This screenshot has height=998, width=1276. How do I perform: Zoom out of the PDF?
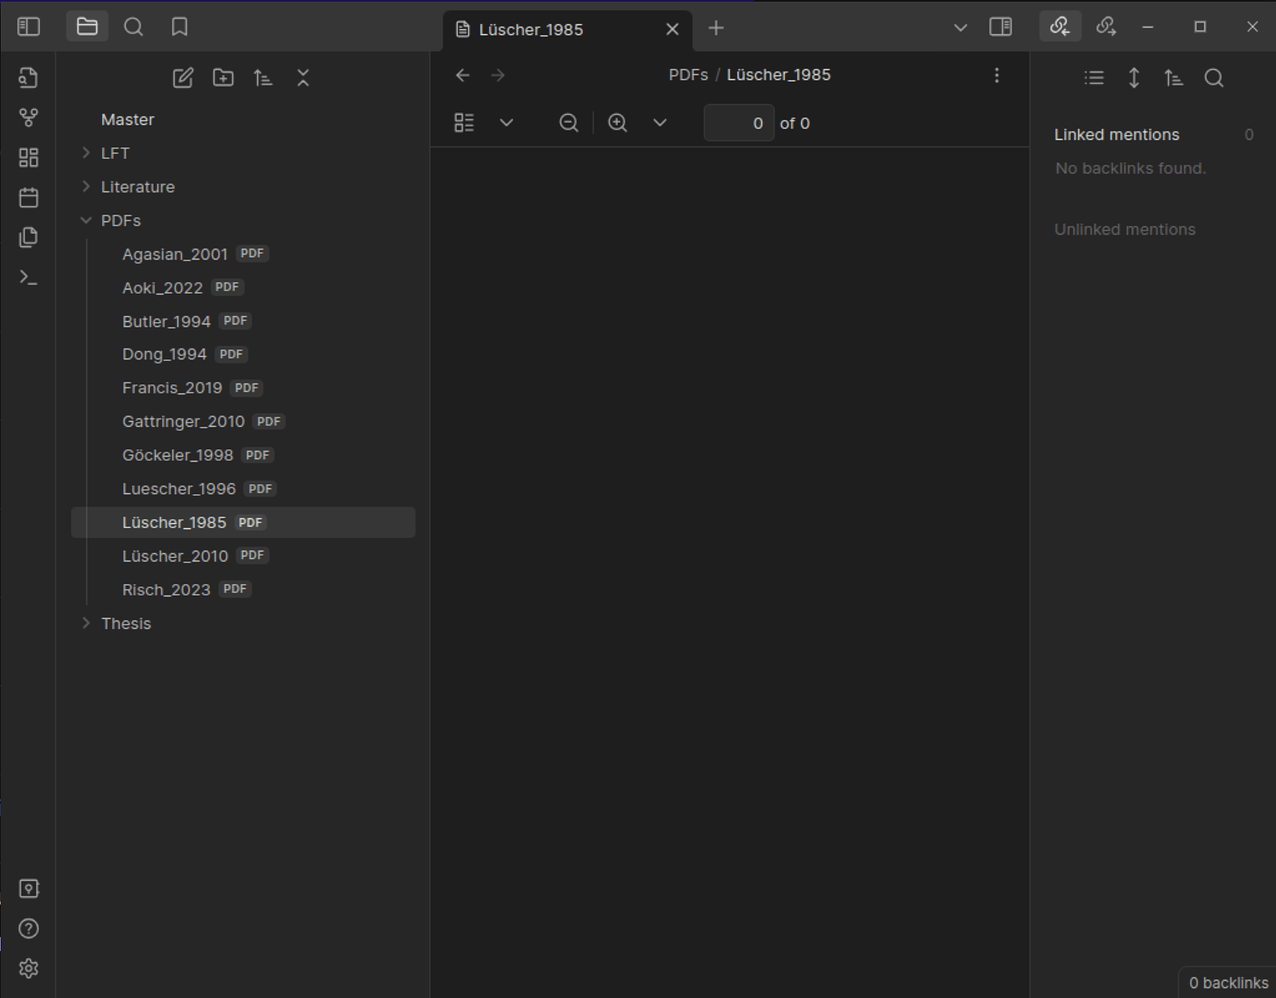coord(568,122)
